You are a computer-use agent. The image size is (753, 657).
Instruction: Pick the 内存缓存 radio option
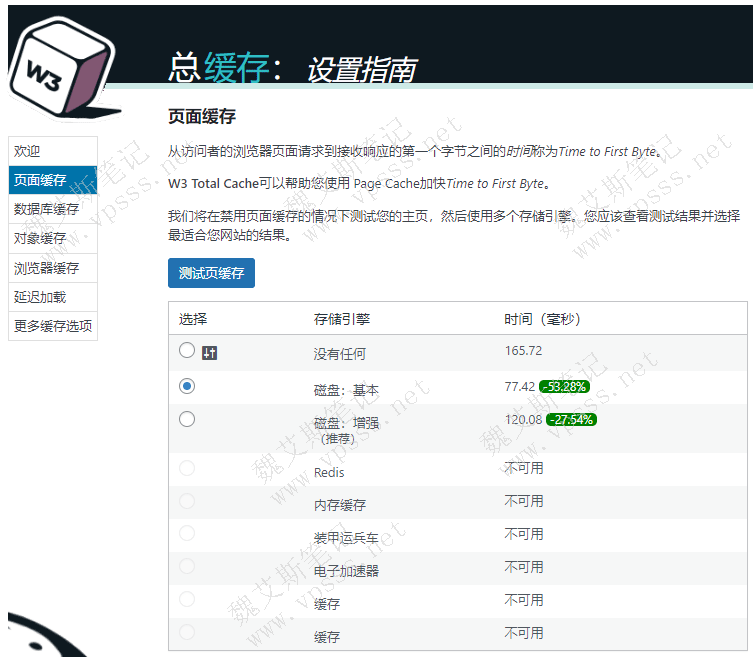tap(187, 501)
